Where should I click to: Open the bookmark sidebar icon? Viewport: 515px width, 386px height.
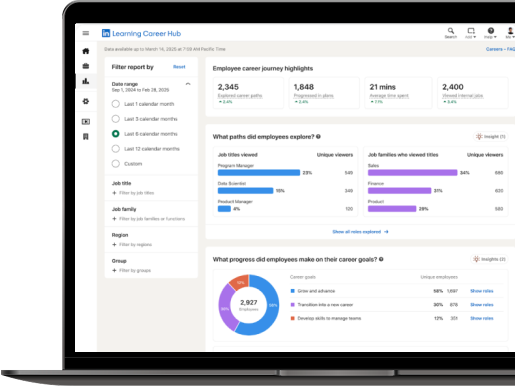click(x=86, y=137)
